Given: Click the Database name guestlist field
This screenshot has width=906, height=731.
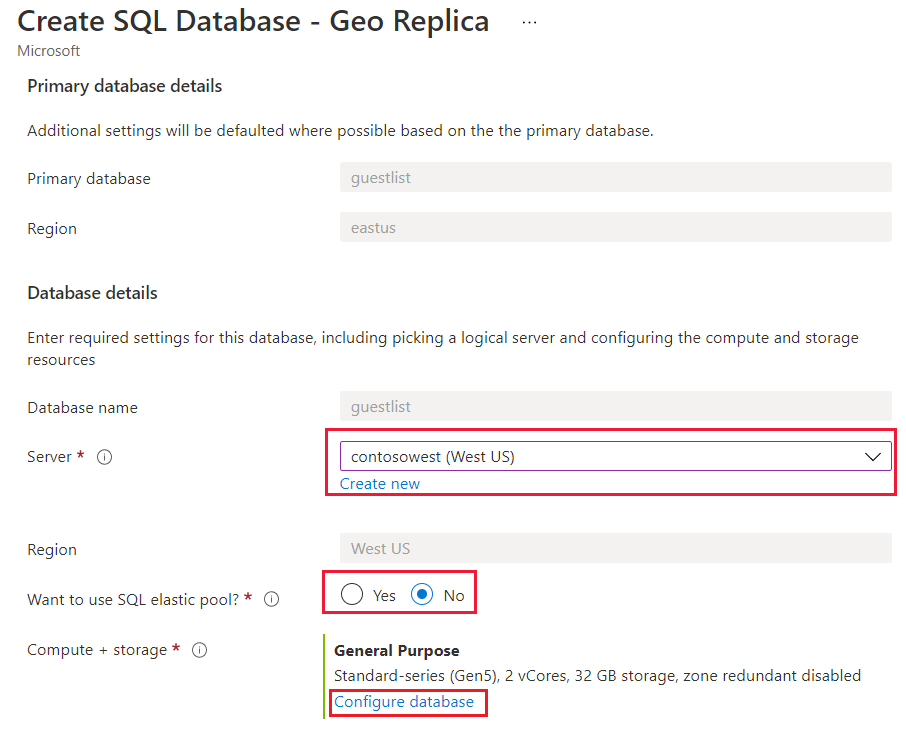Looking at the screenshot, I should [615, 407].
